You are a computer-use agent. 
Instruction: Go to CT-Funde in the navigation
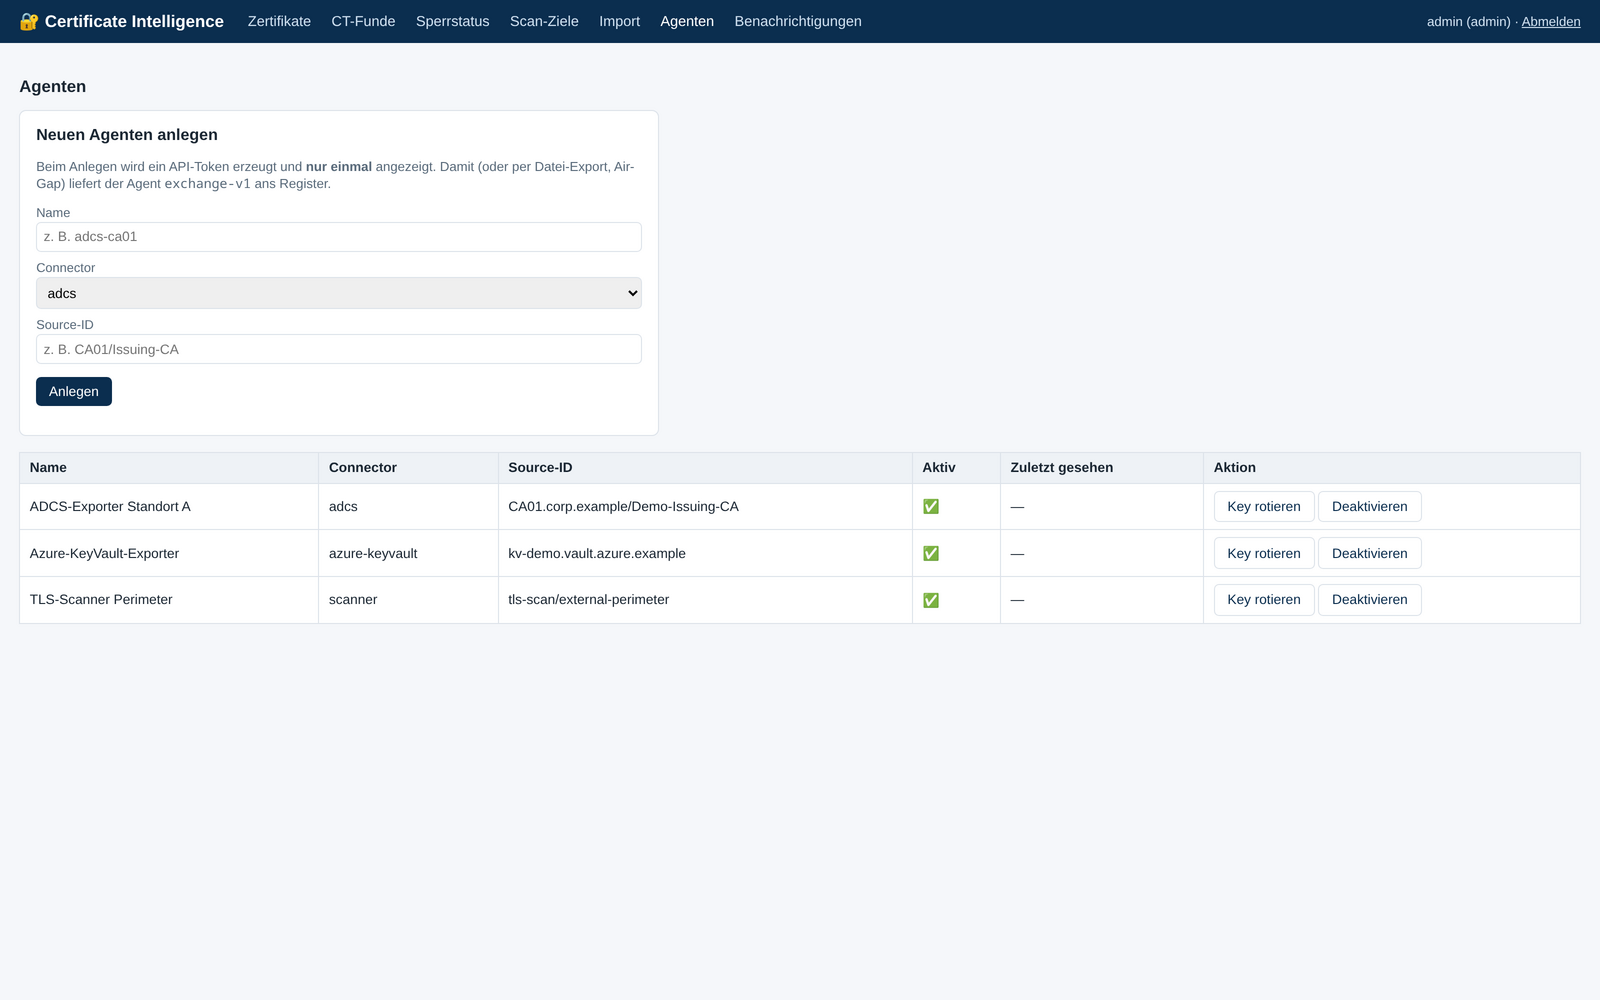click(x=363, y=21)
